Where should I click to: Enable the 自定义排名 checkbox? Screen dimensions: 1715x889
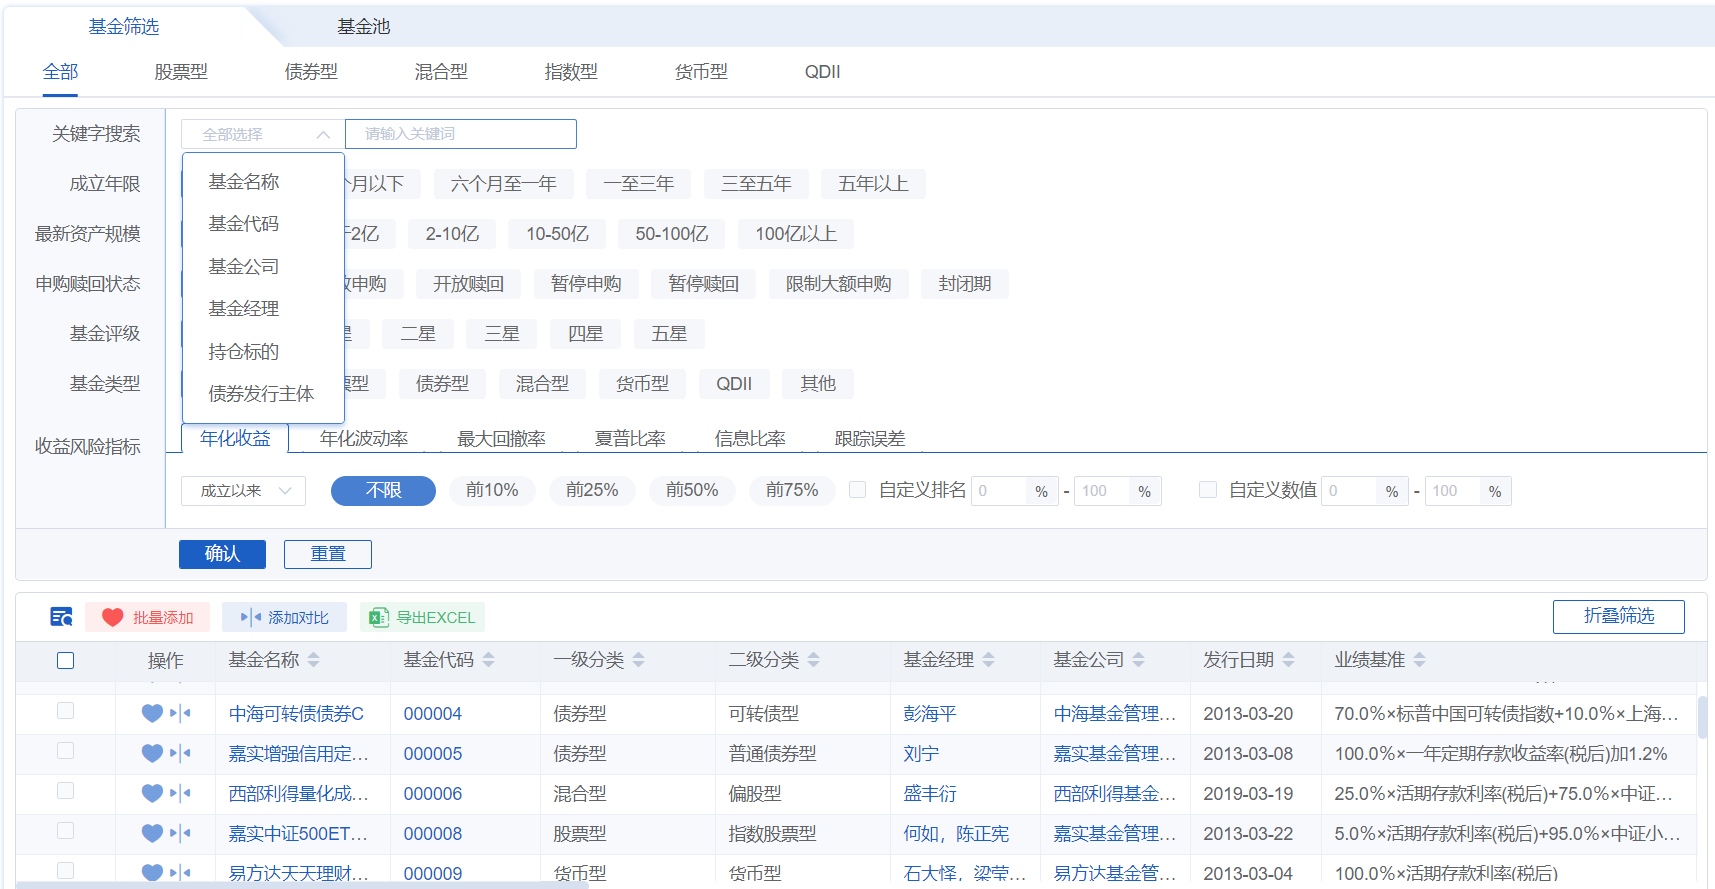[857, 490]
